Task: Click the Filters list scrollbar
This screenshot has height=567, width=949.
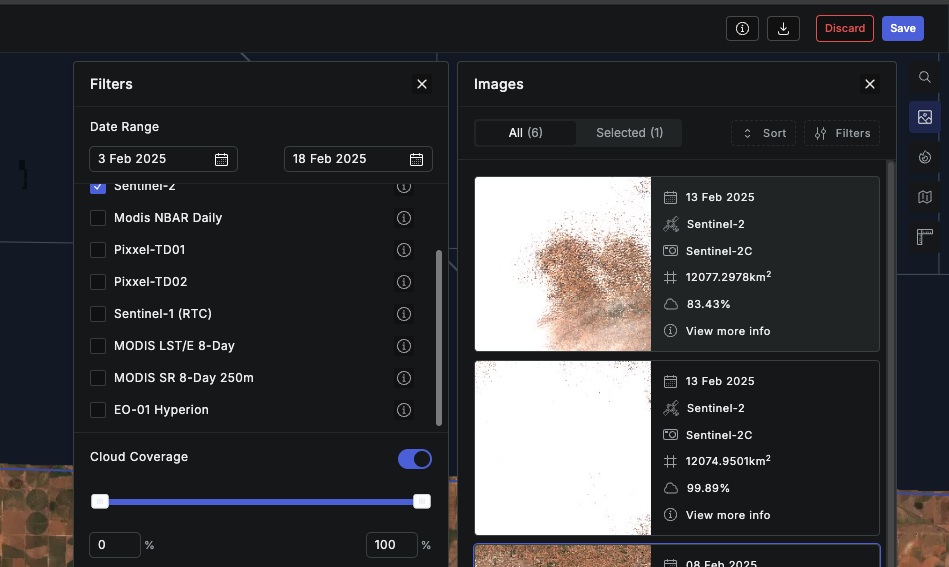Action: click(x=439, y=338)
